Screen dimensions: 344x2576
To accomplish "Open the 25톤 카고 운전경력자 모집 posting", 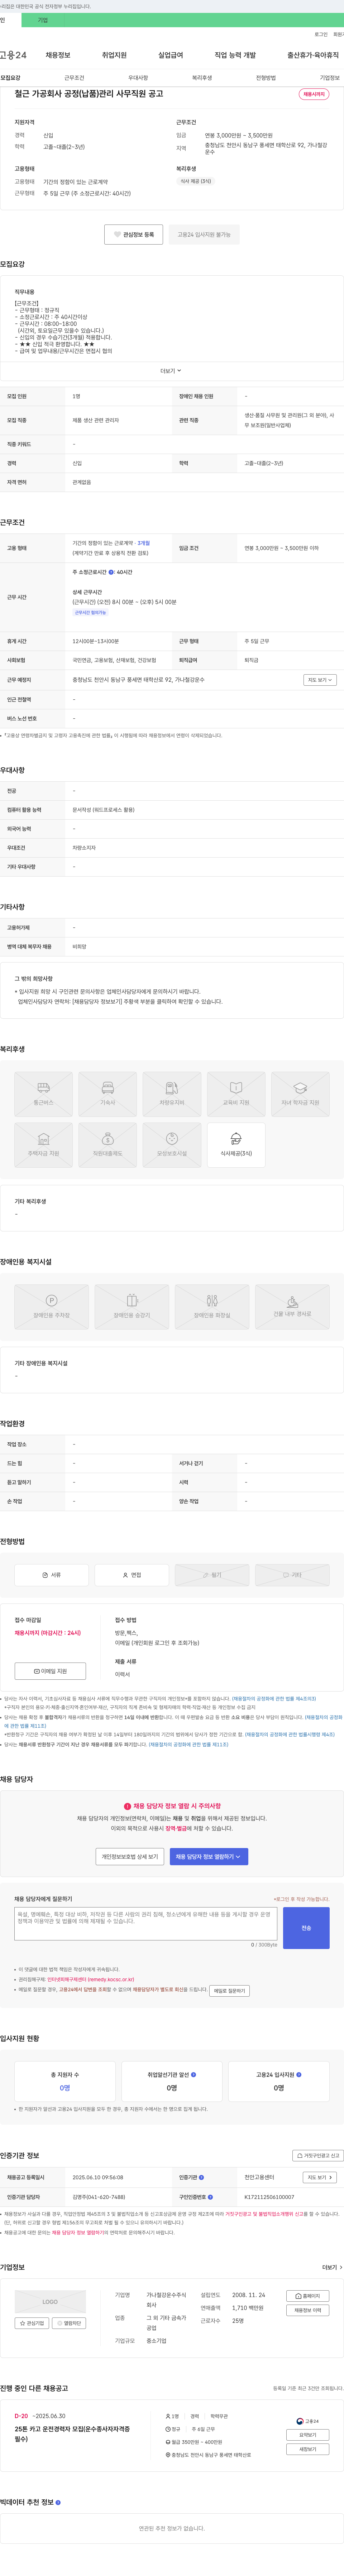I will click(72, 2433).
